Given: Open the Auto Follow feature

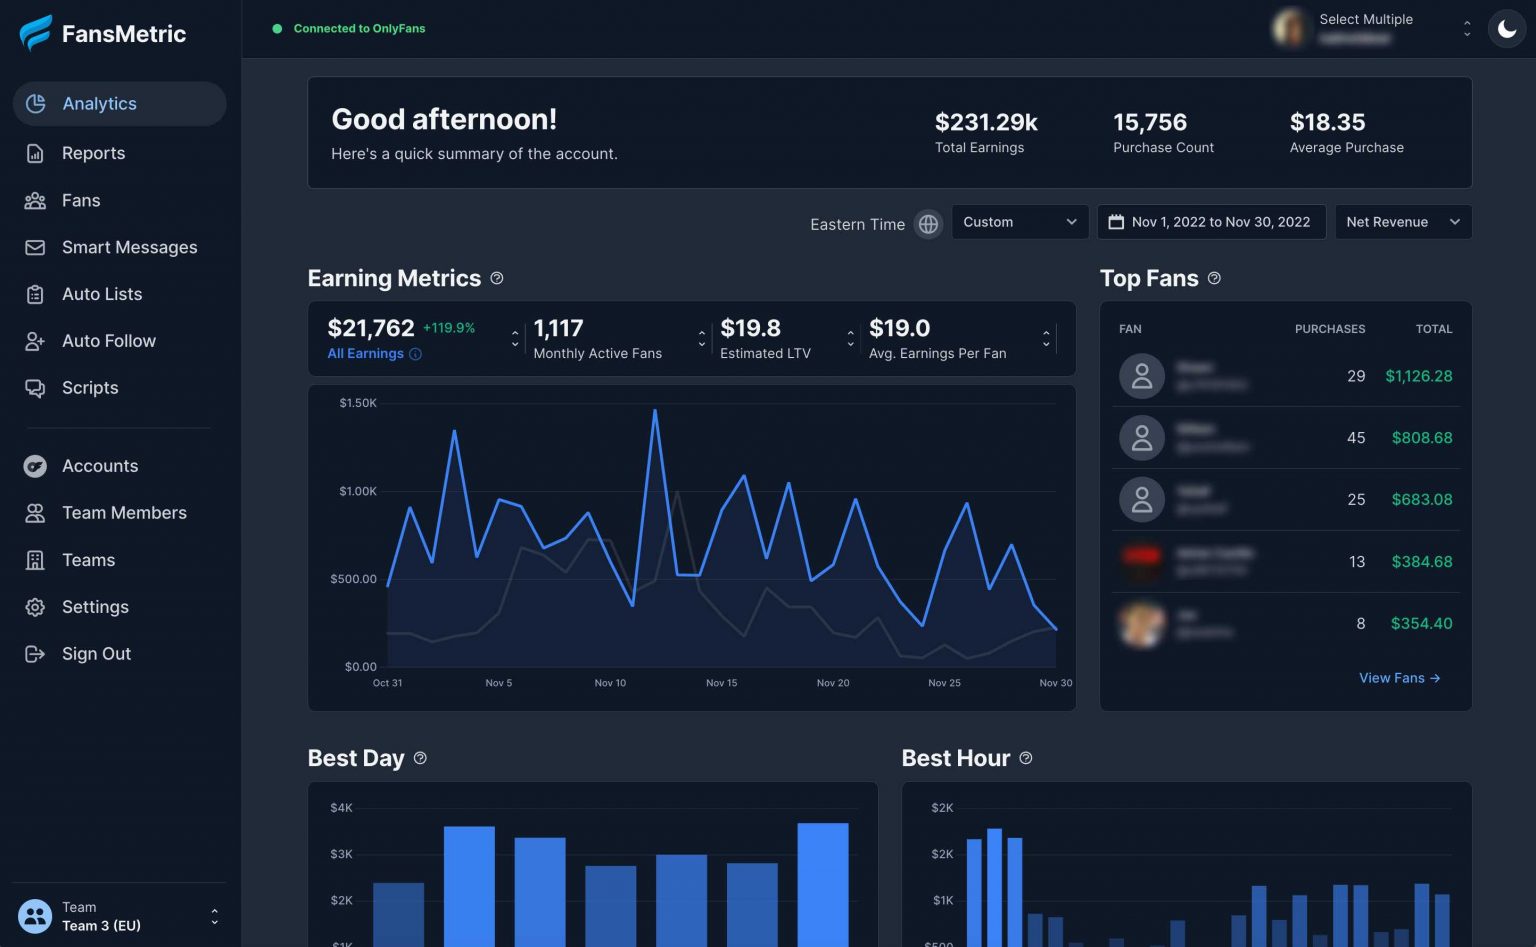Looking at the screenshot, I should (108, 341).
